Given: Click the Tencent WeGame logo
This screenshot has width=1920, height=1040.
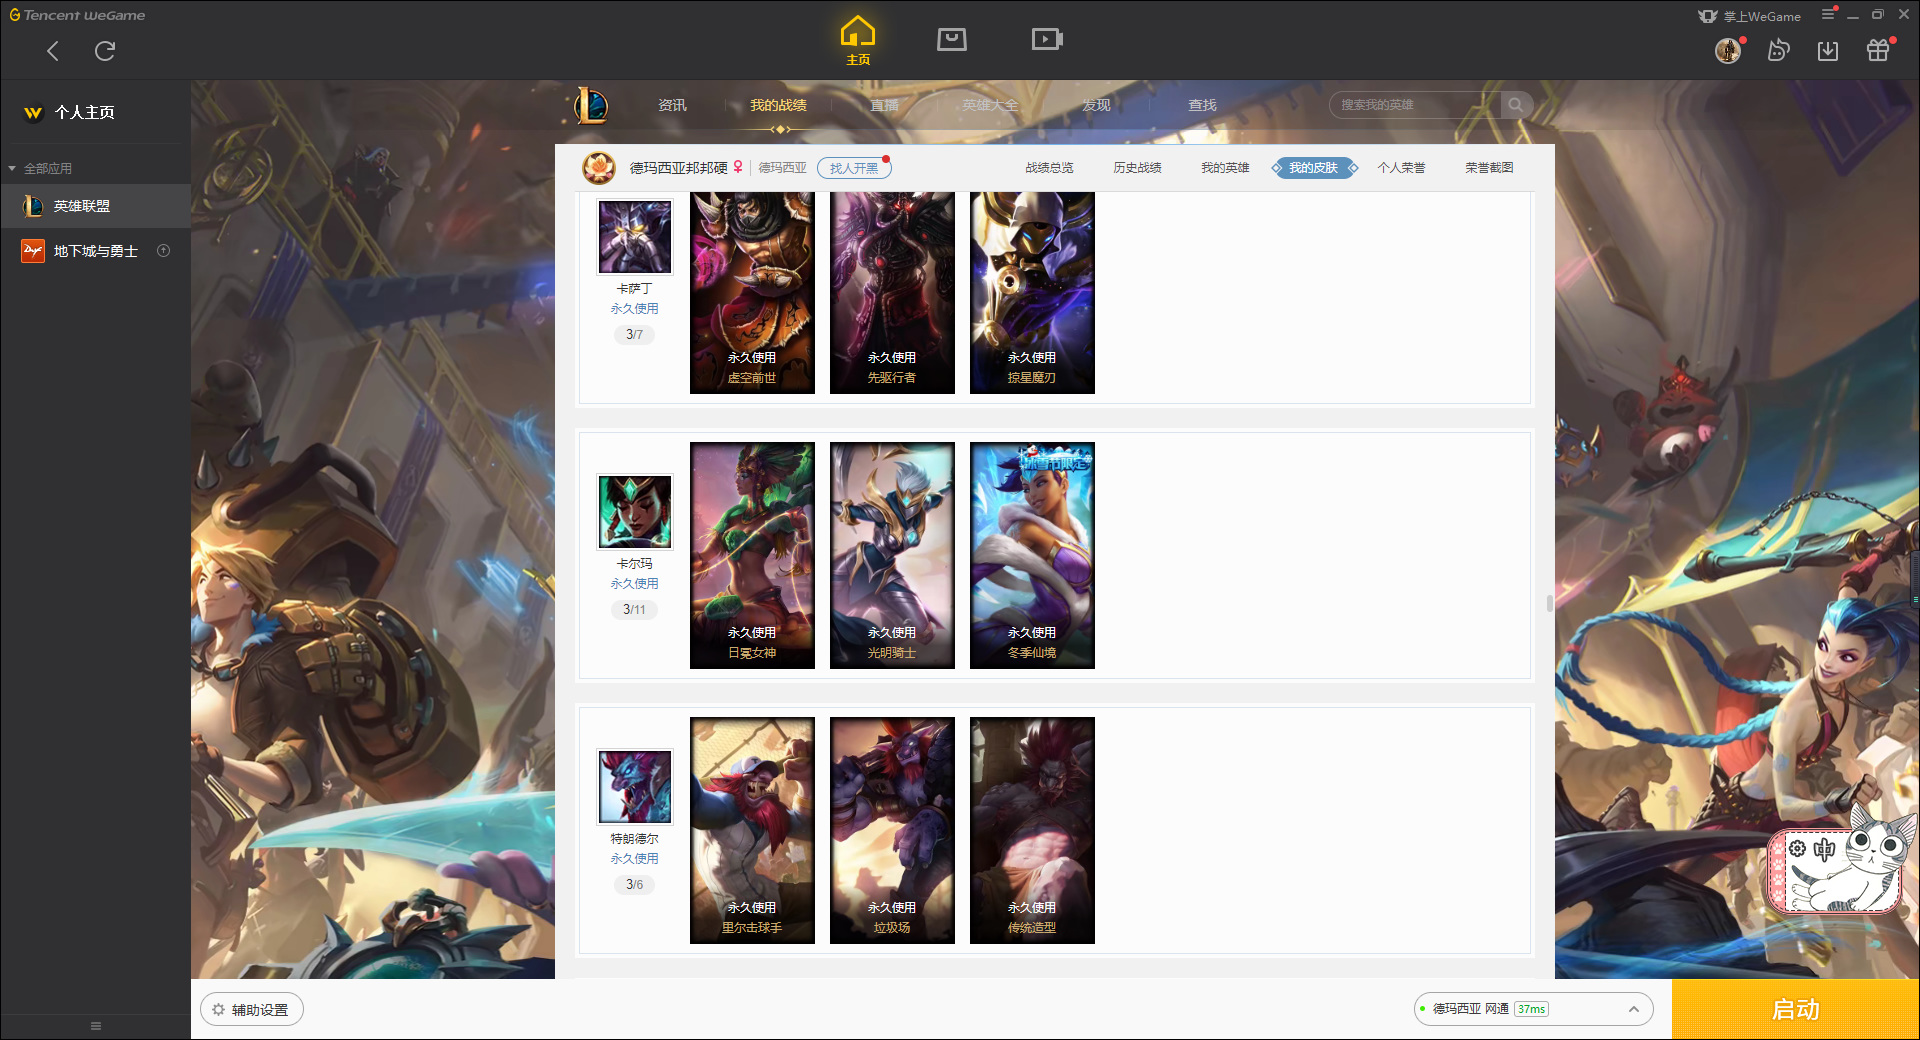Looking at the screenshot, I should click(78, 15).
